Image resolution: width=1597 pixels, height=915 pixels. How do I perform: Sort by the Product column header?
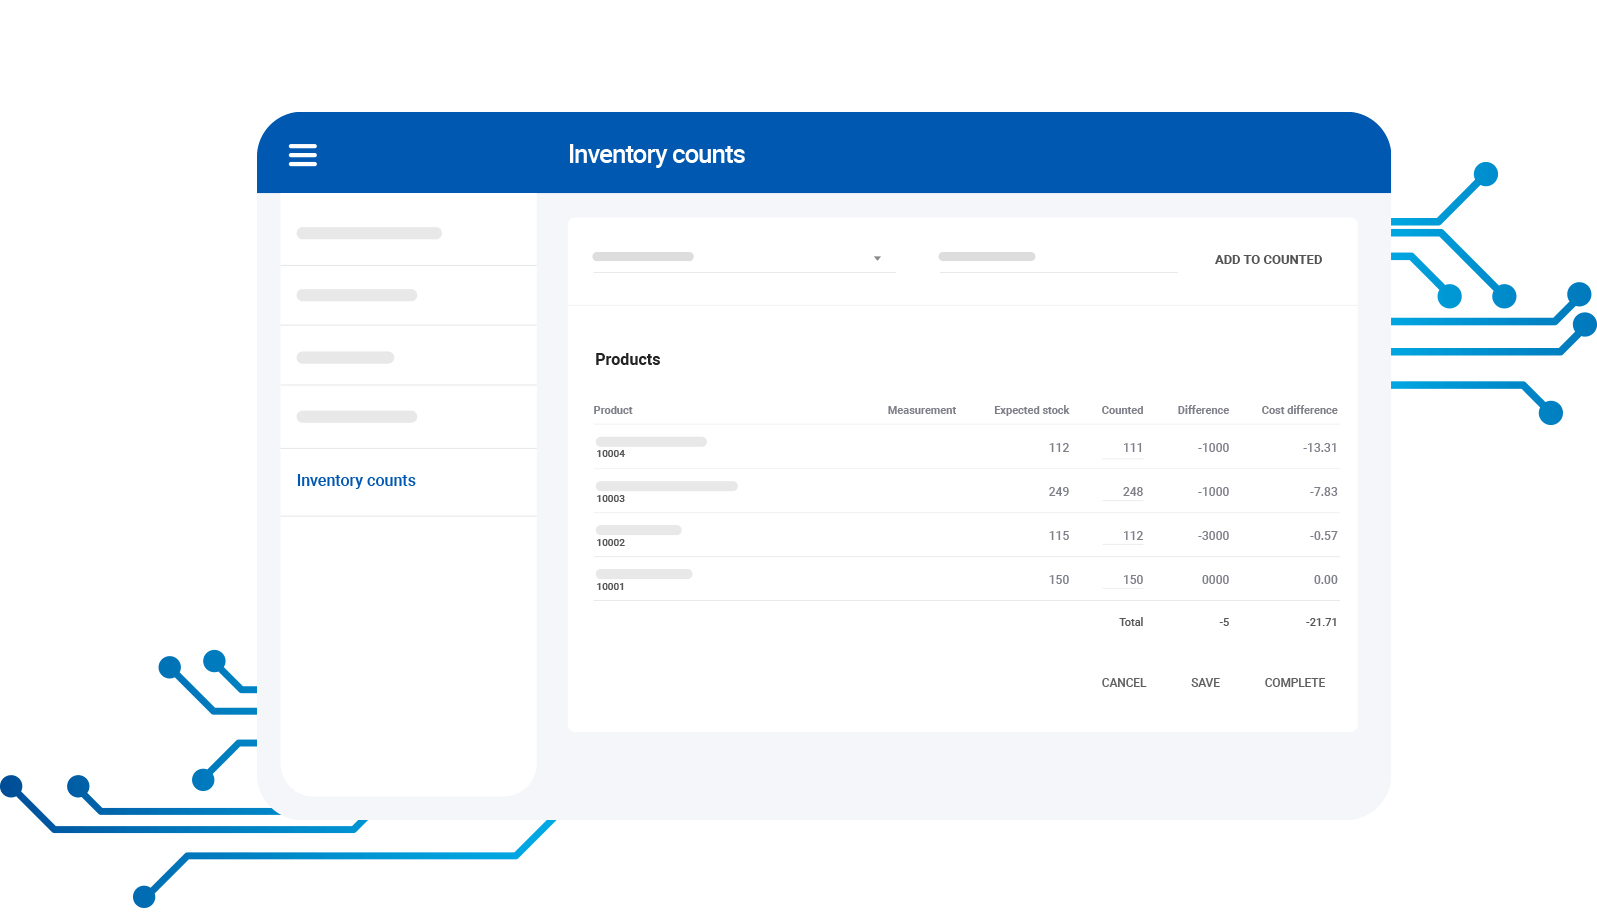coord(613,410)
